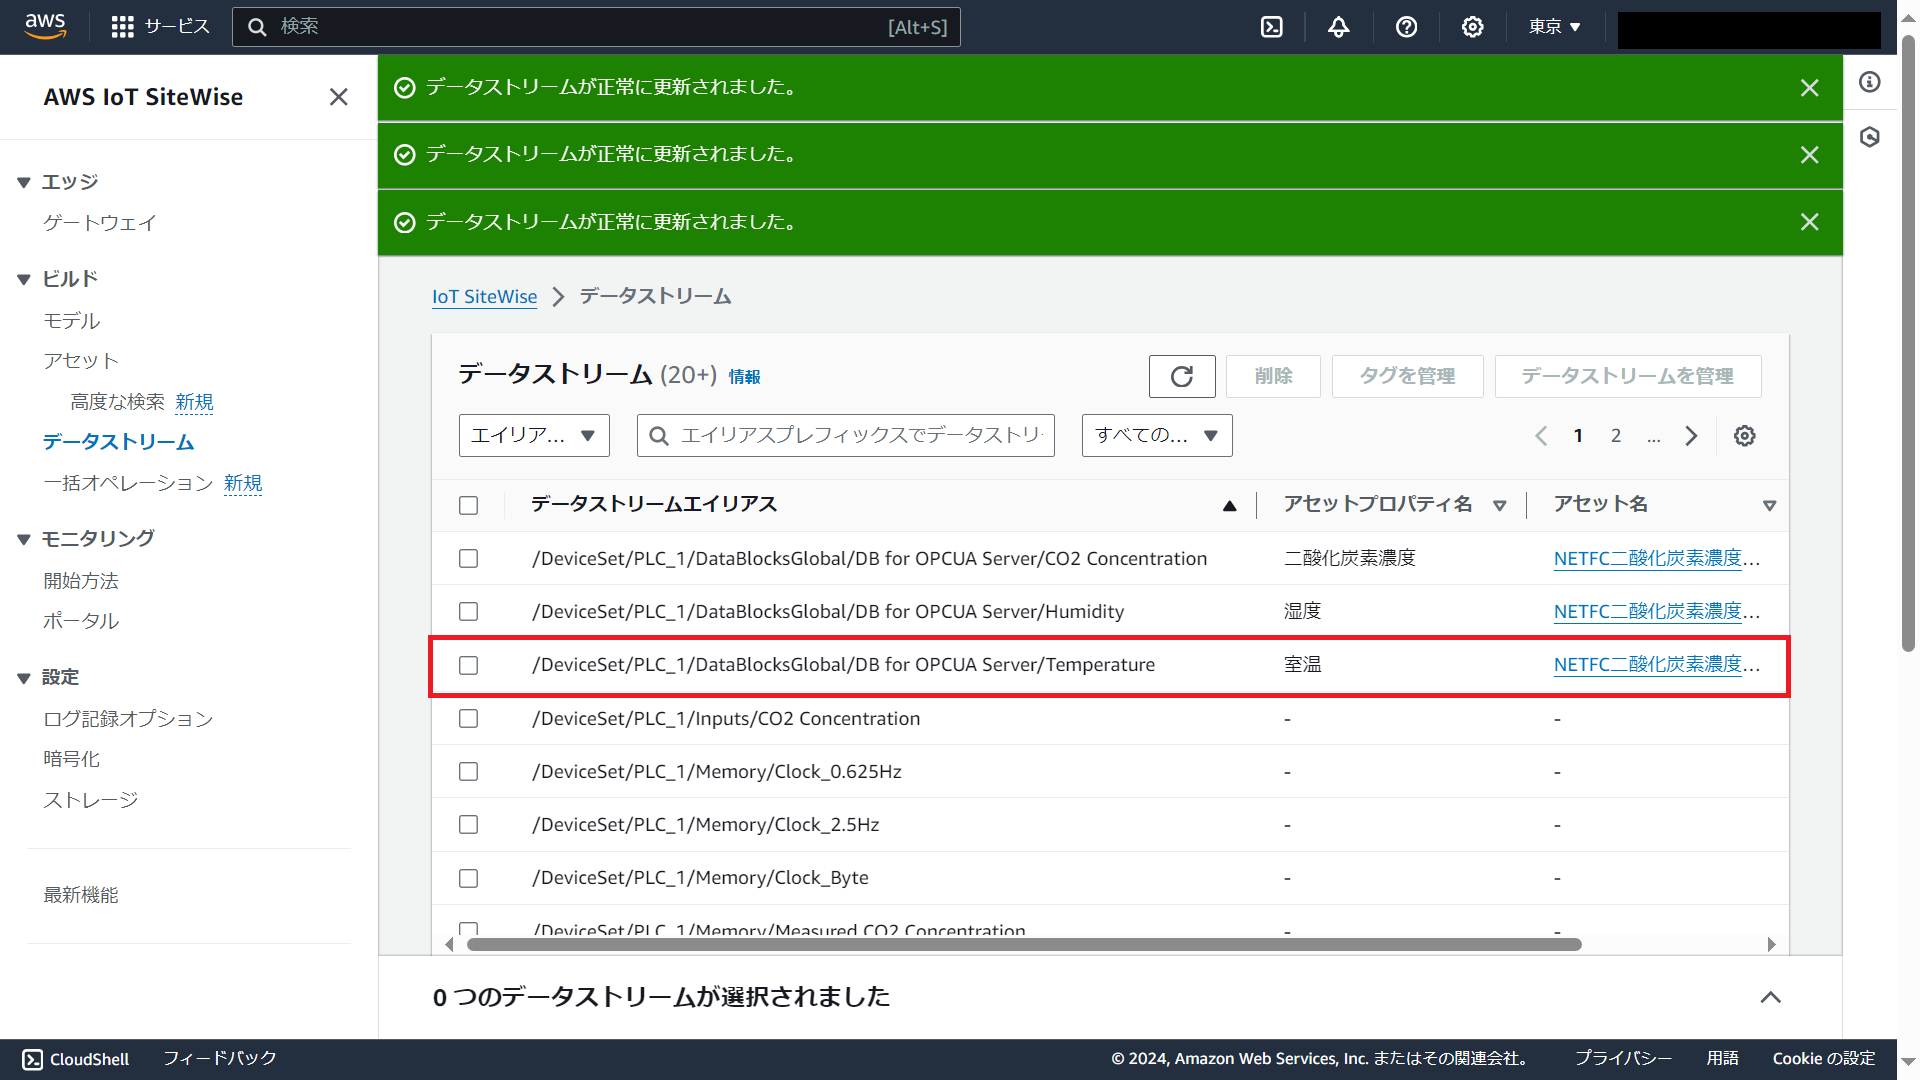Check the Humidity data stream row checkbox
Viewport: 1920px width, 1080px height.
(468, 611)
